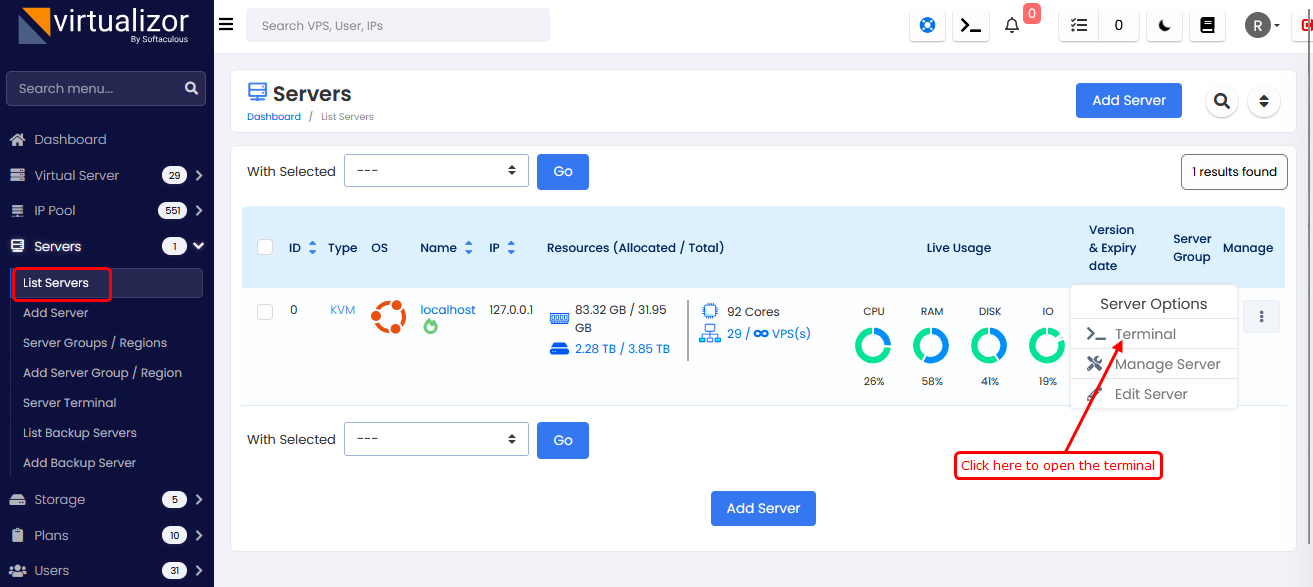The height and width of the screenshot is (587, 1313).
Task: Open the top With Selected dropdown
Action: tap(436, 171)
